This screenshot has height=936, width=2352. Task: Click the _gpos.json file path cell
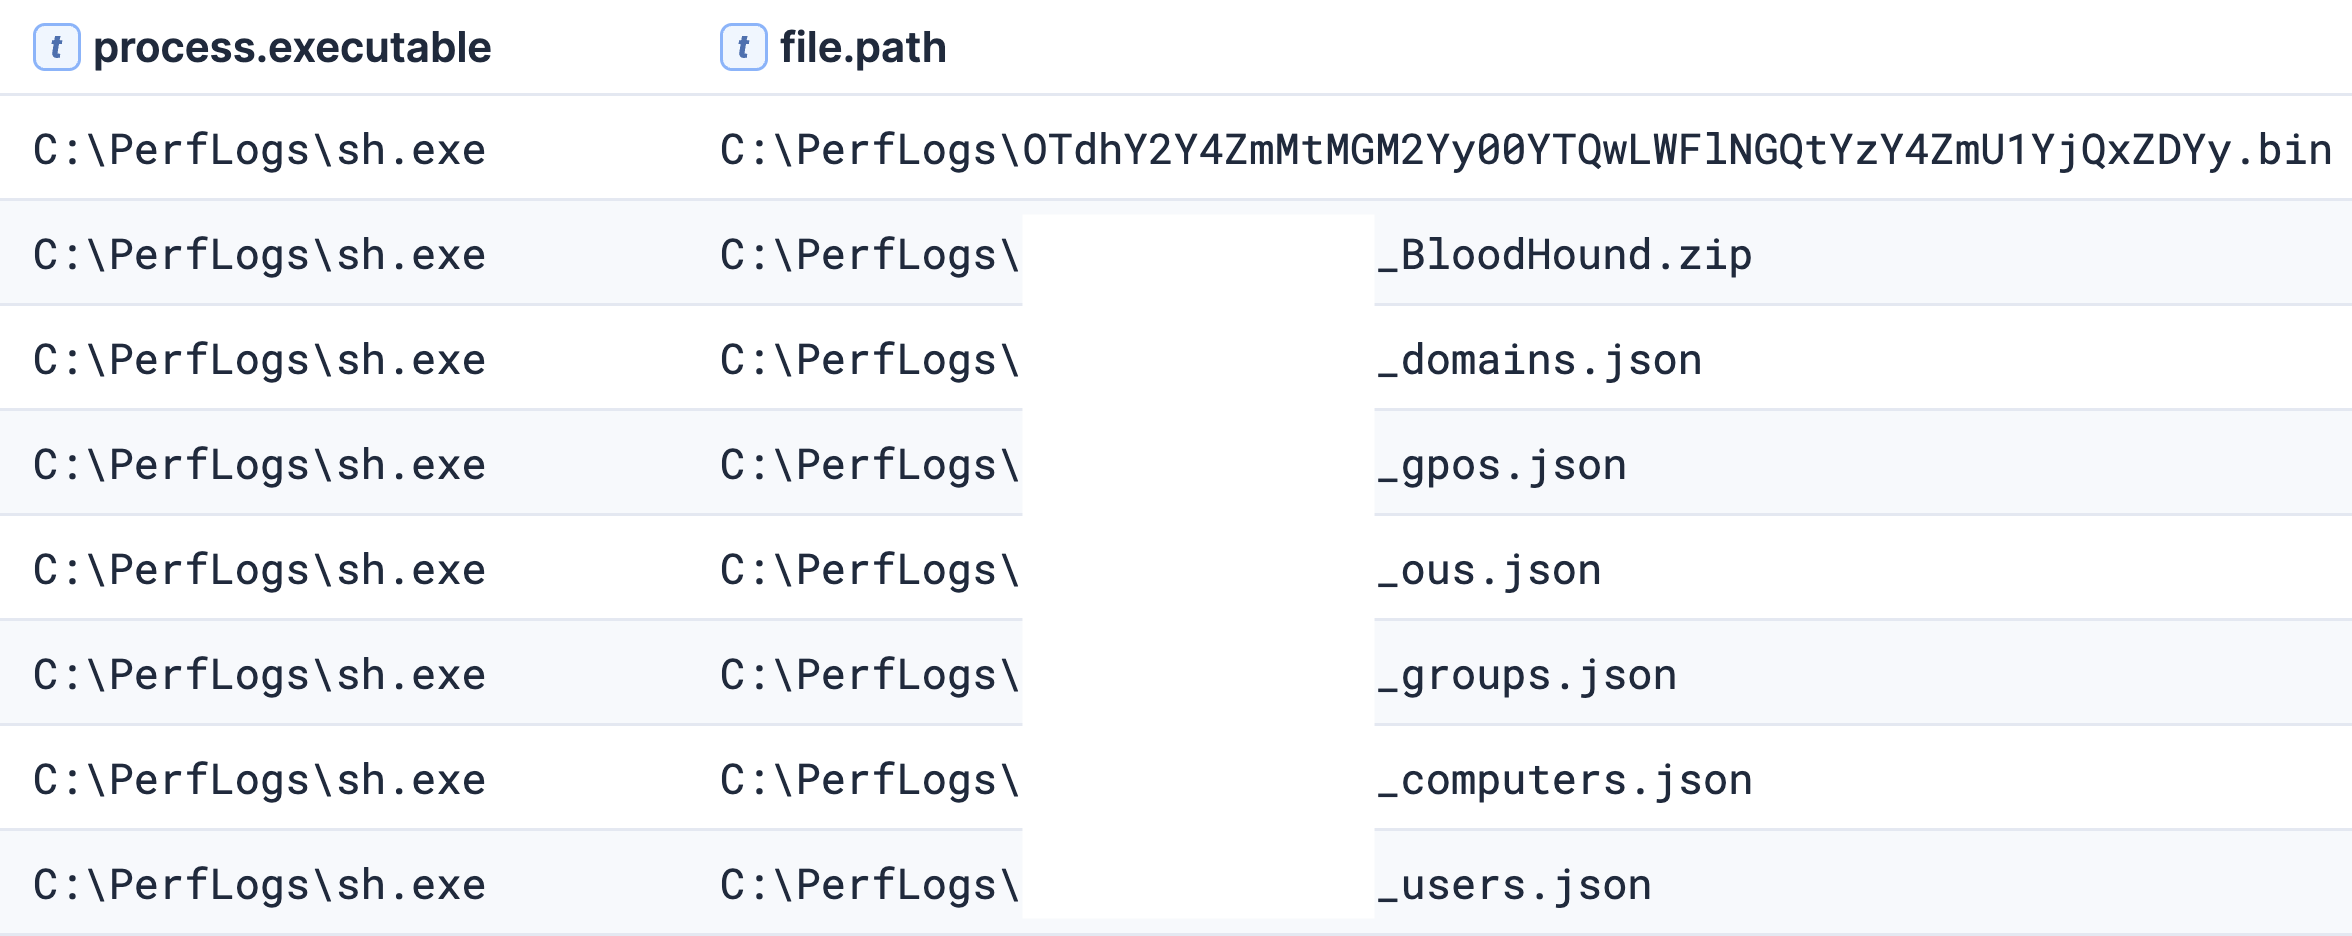click(x=1174, y=466)
